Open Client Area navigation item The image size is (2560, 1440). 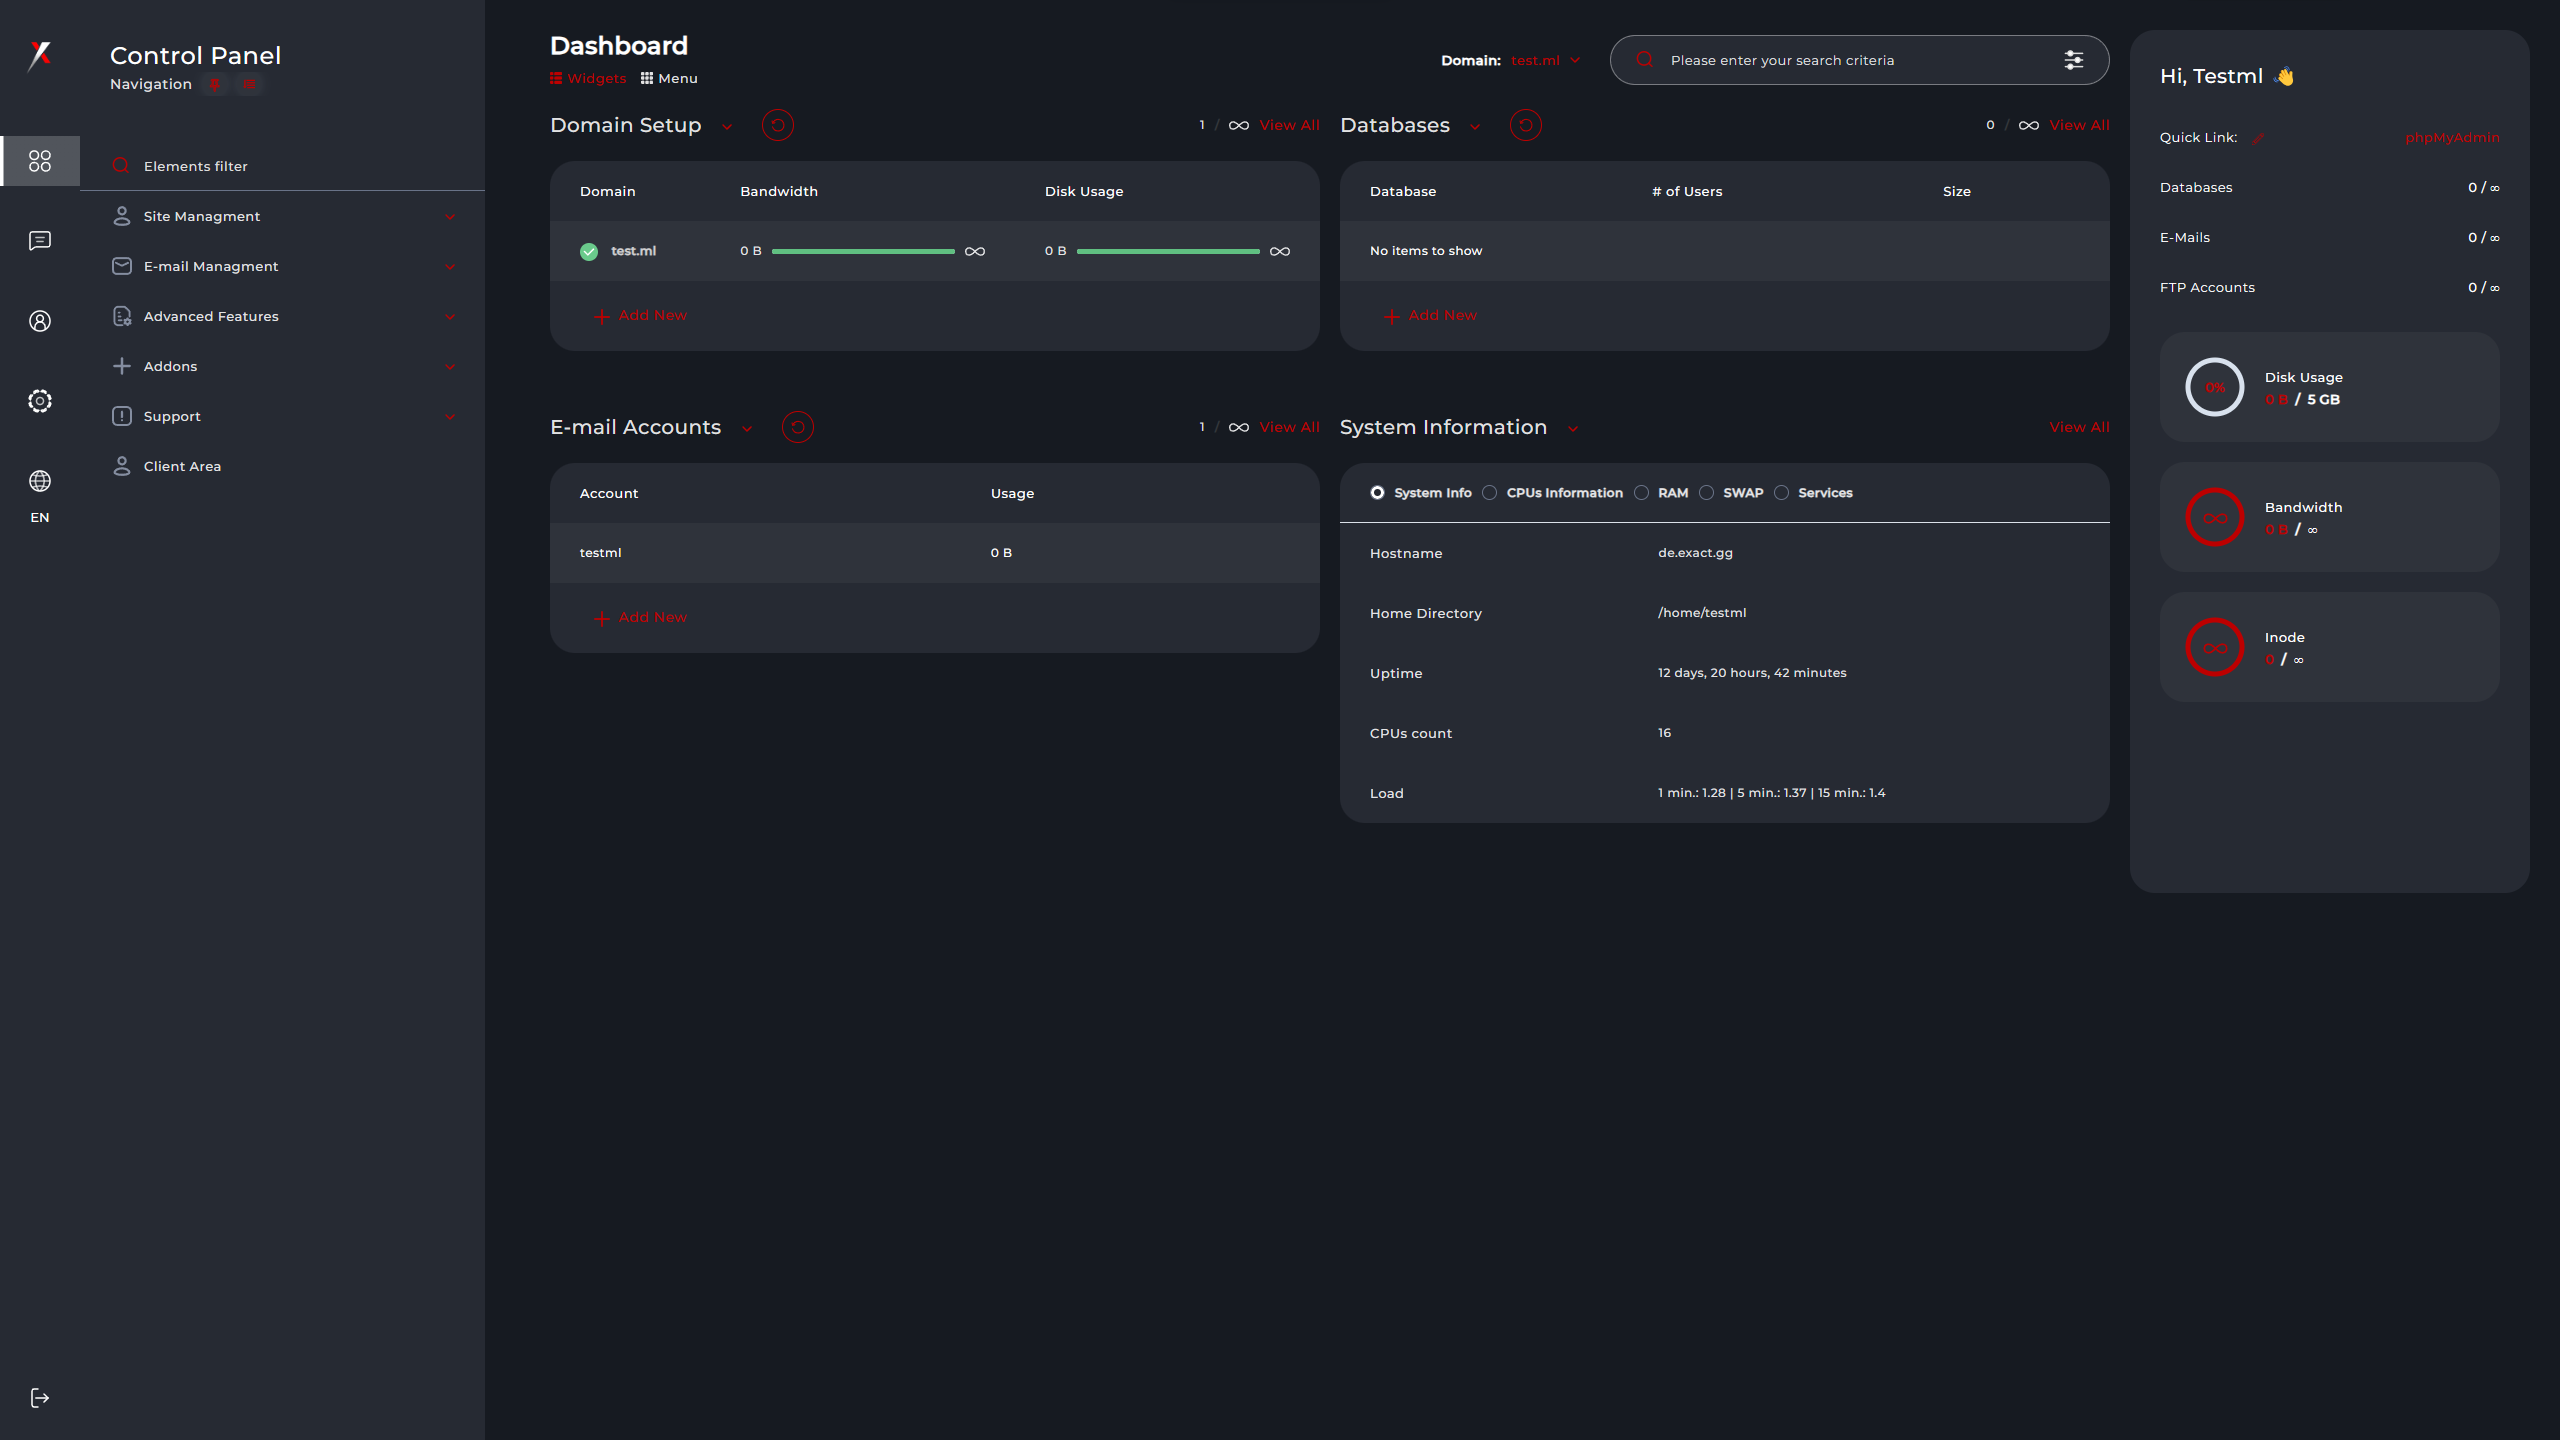pos(282,466)
